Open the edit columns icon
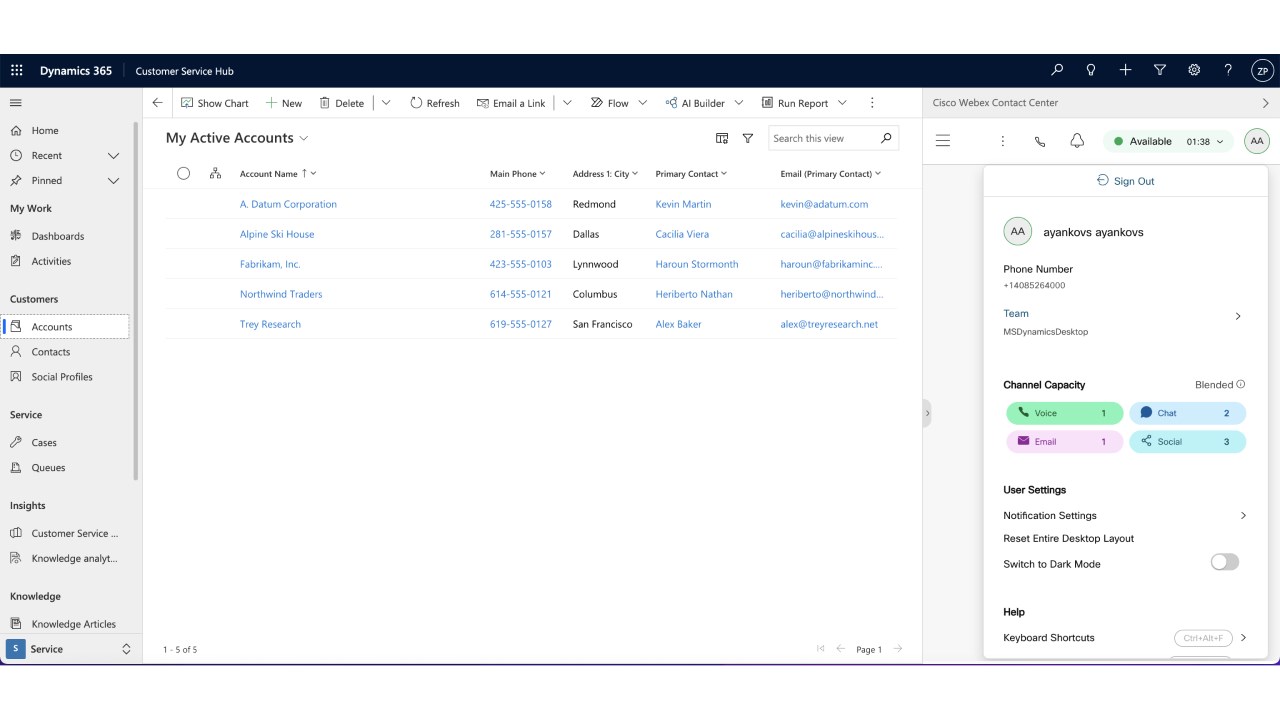The height and width of the screenshot is (720, 1280). point(722,139)
